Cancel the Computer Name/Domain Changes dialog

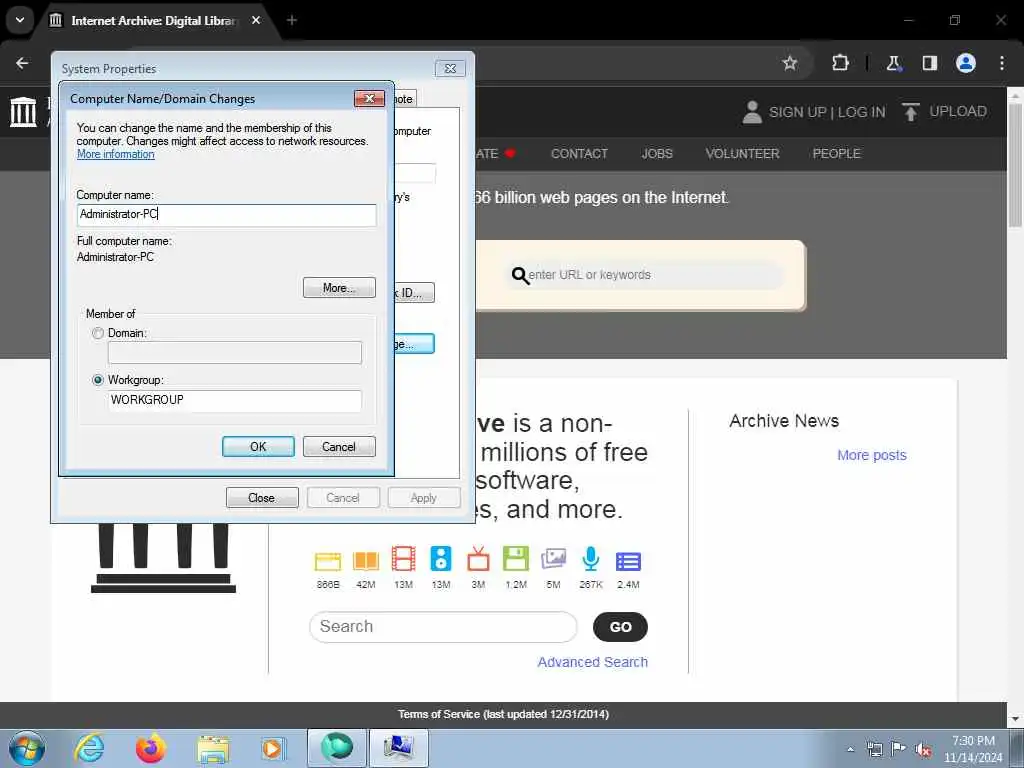click(x=339, y=447)
